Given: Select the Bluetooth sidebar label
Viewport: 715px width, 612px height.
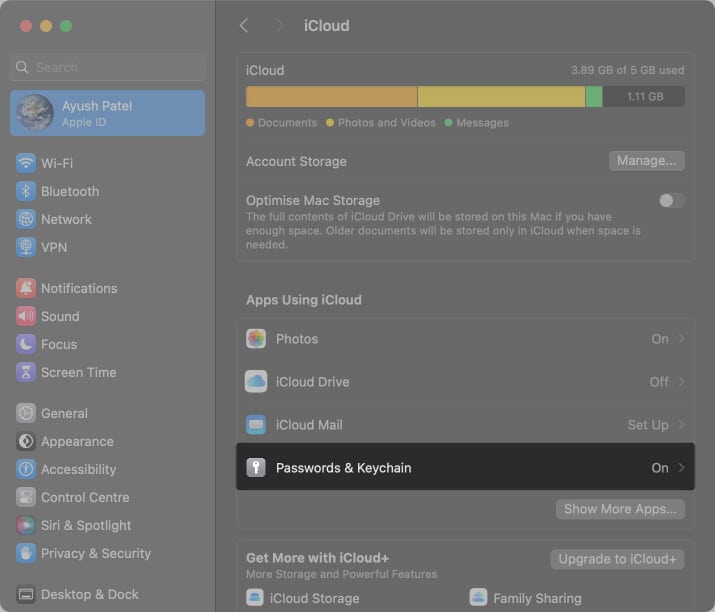Looking at the screenshot, I should coord(70,191).
